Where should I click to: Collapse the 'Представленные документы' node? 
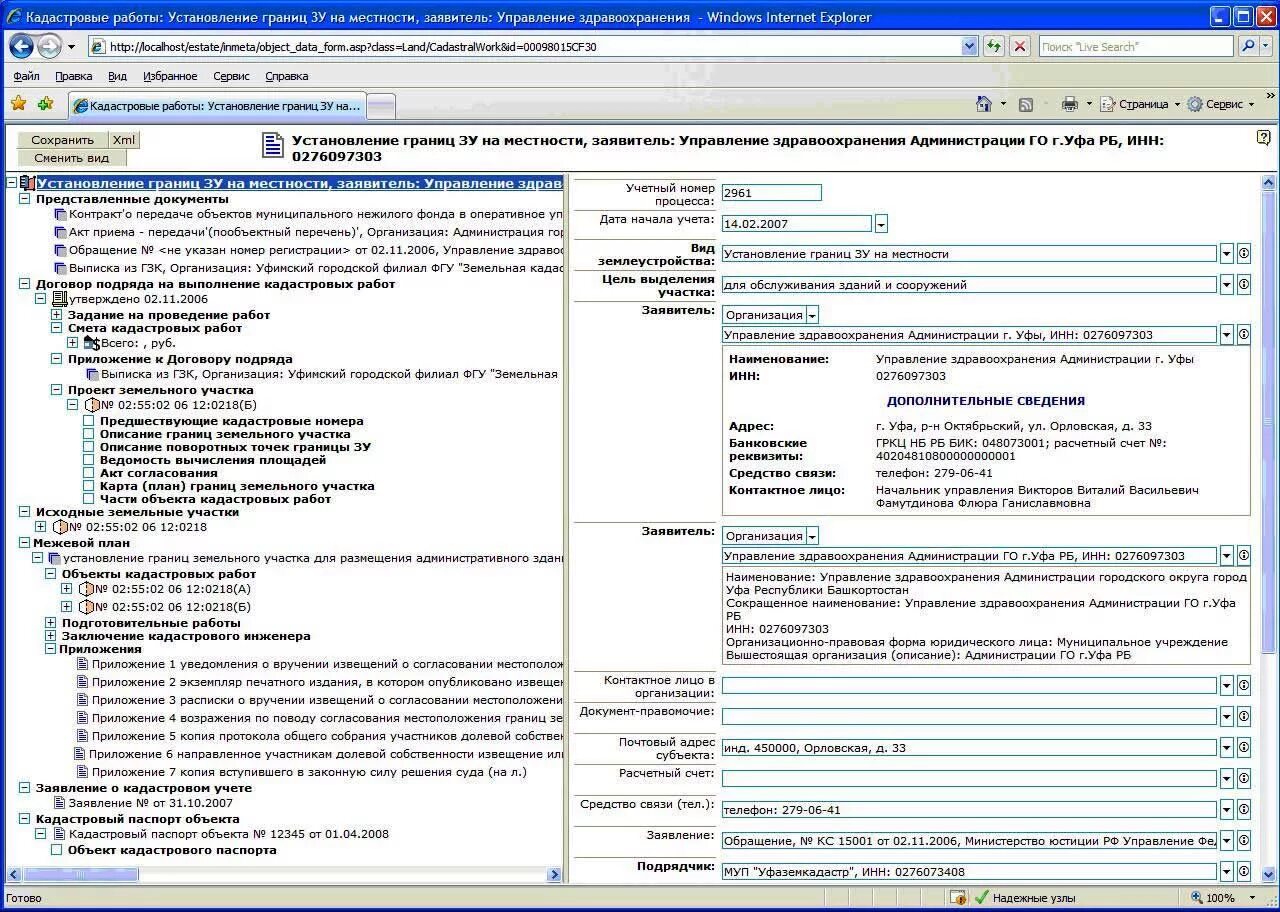25,199
